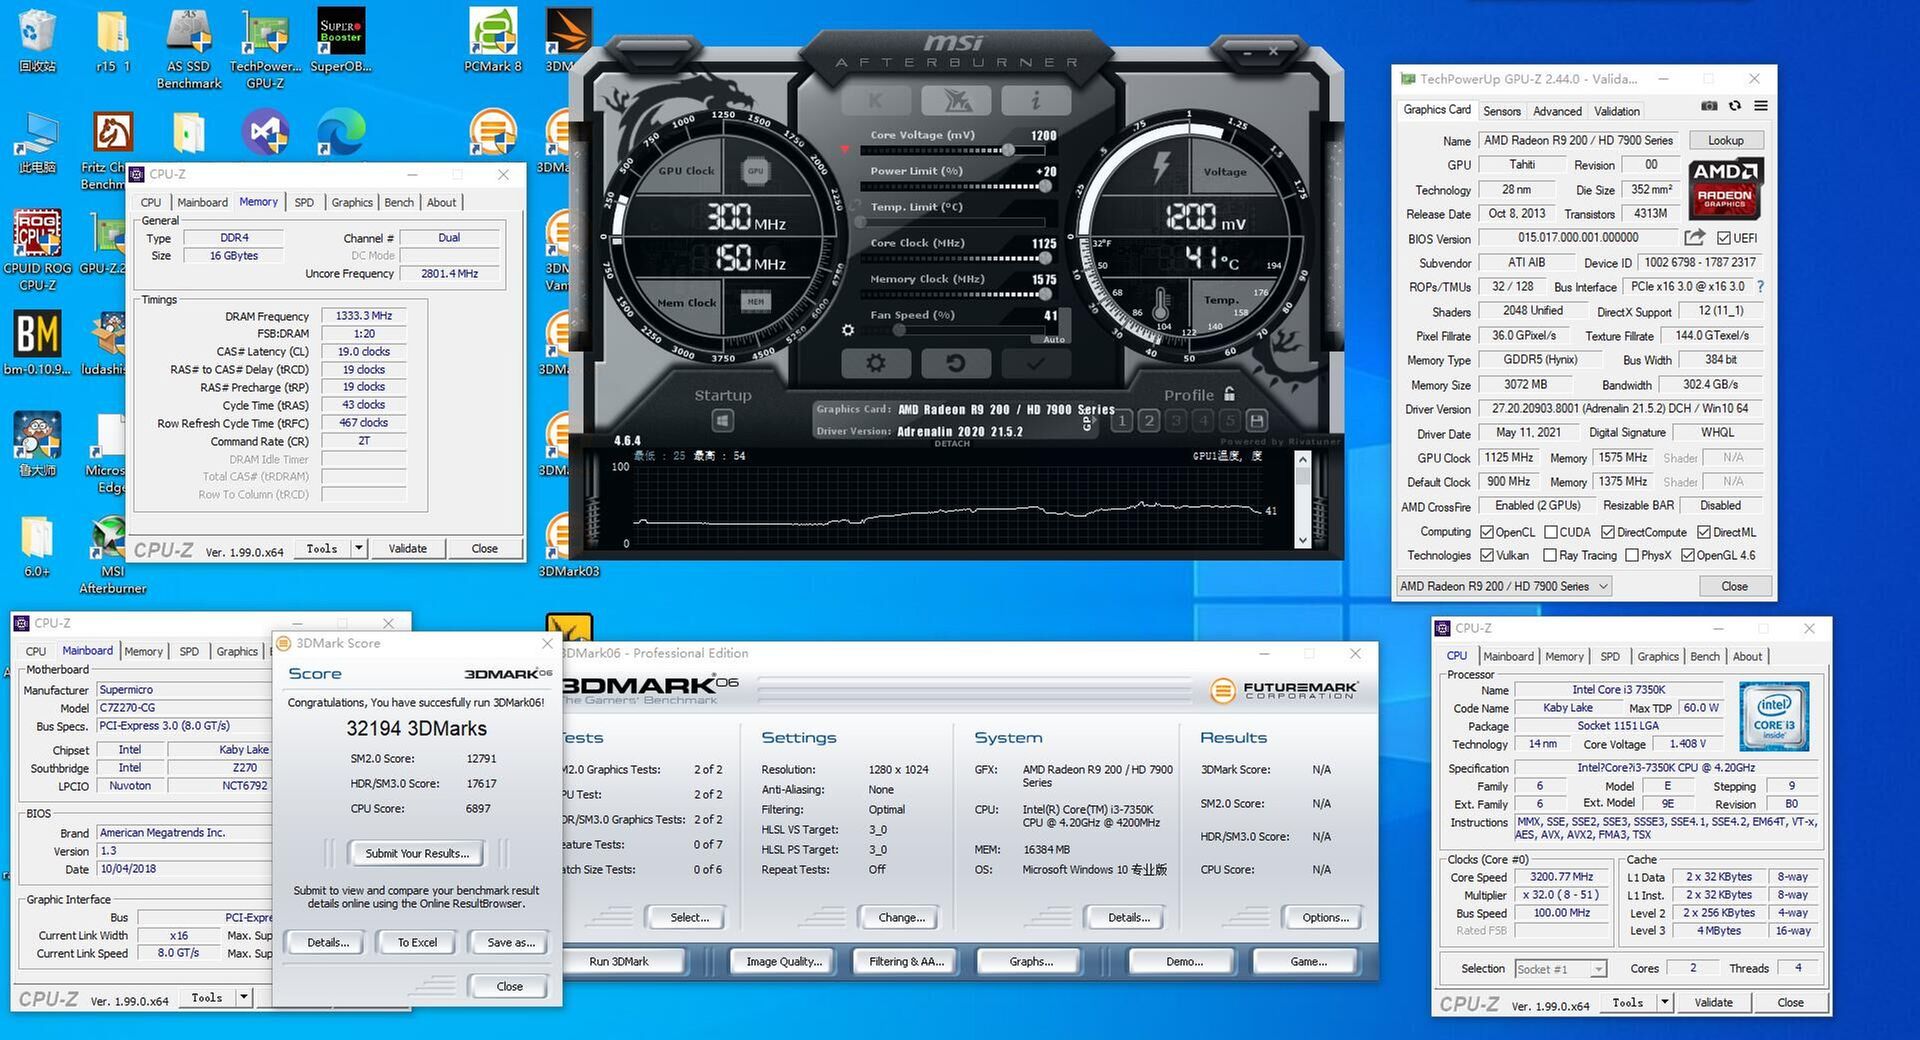Click the Afterburner K overclocking scanner button

pos(876,100)
